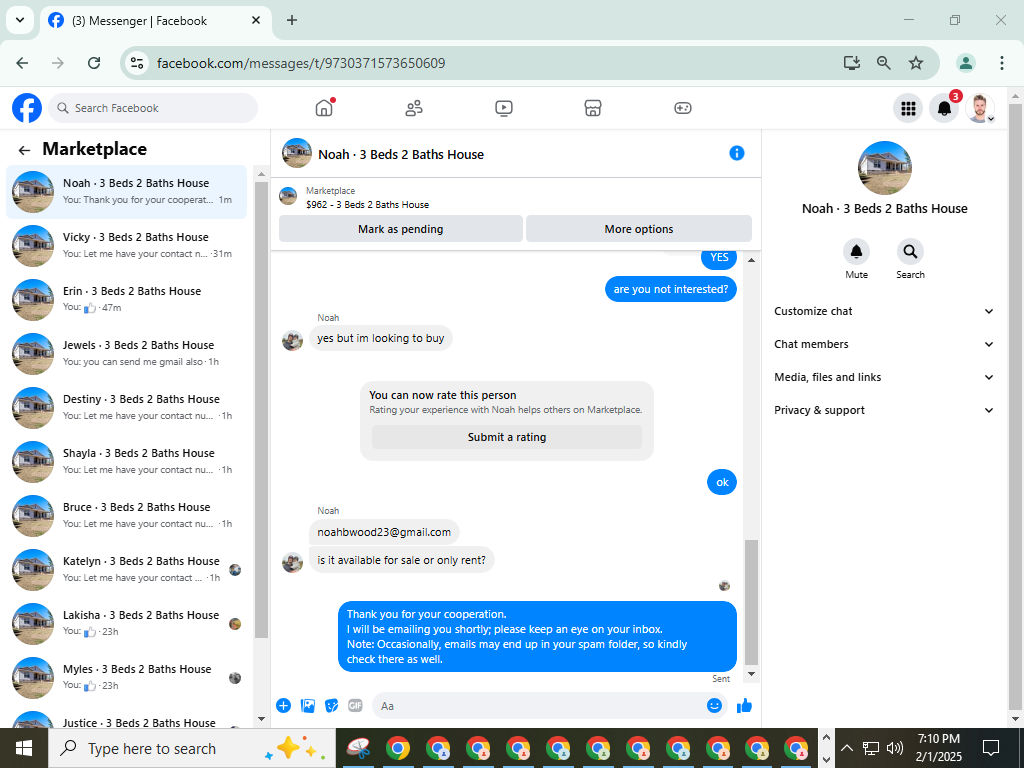Click the noahbwood23@gmail.com message
Screen dimensions: 1024x768
384,532
